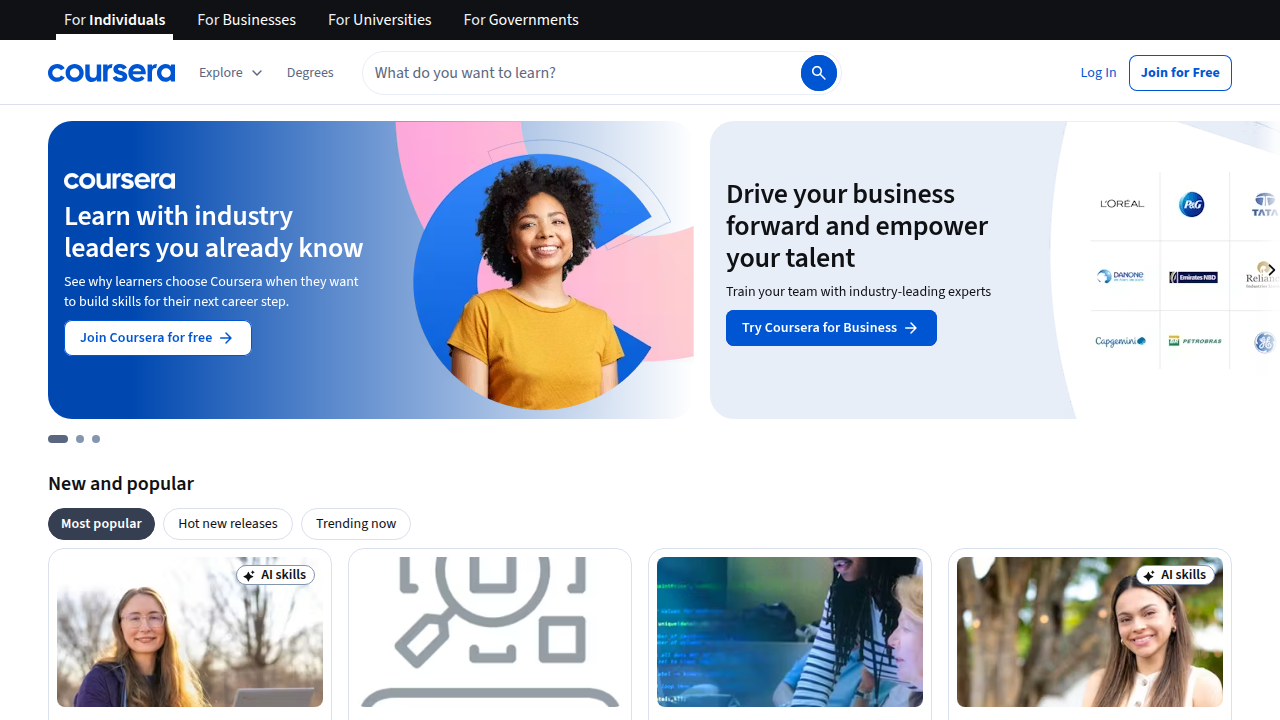Select the Hot new releases filter
This screenshot has height=720, width=1280.
click(228, 524)
